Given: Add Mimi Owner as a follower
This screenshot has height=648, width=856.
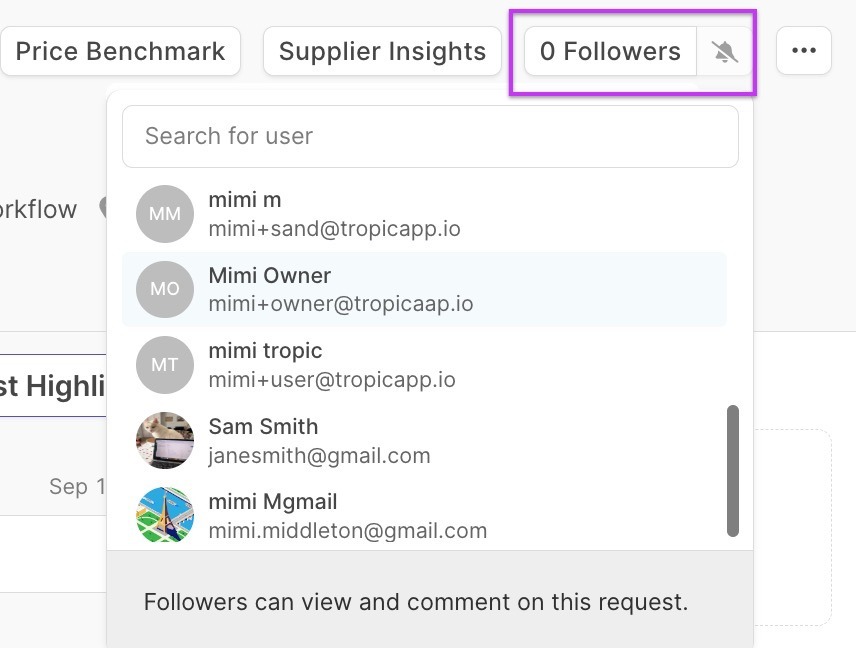Looking at the screenshot, I should [270, 276].
